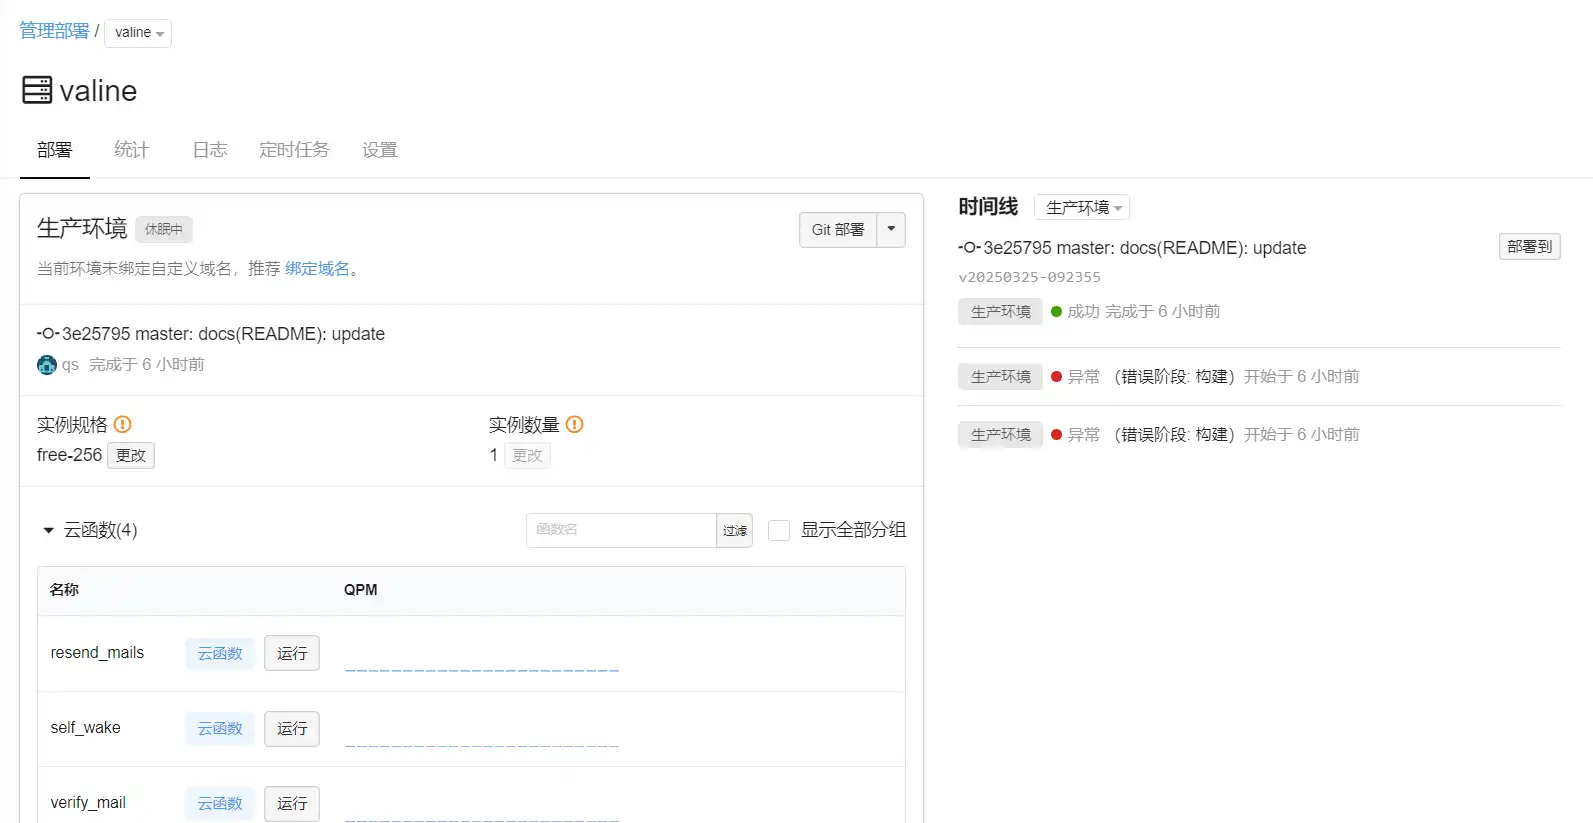This screenshot has height=823, width=1593.
Task: Focus the 函数名 filter input field
Action: [621, 530]
